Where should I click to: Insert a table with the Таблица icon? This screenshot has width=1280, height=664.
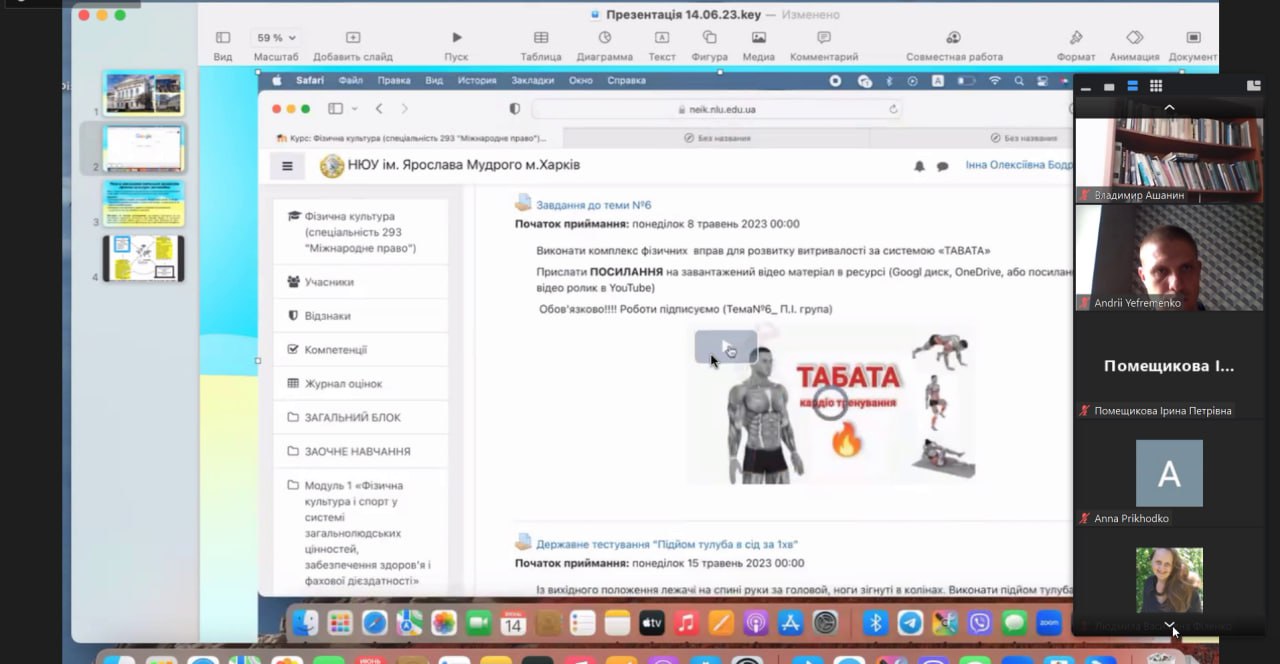click(x=540, y=38)
